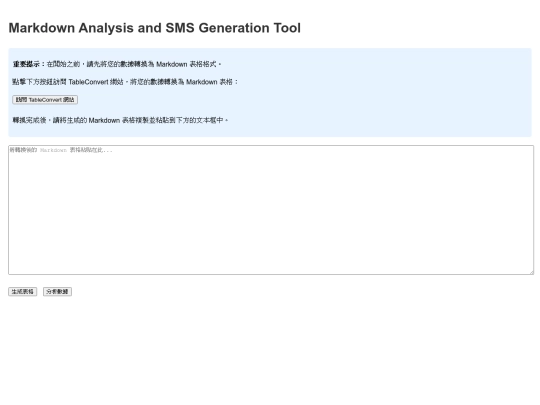
Task: Grab the text area resize handle corner
Action: [531, 272]
